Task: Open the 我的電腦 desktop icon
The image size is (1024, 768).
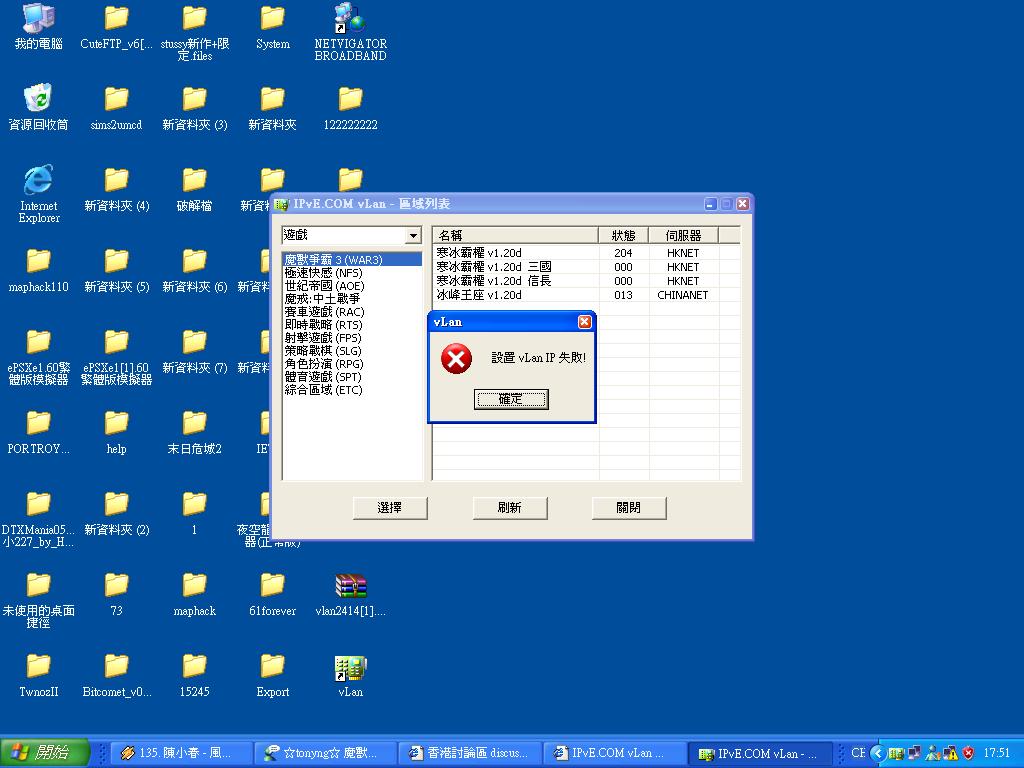Action: point(38,20)
